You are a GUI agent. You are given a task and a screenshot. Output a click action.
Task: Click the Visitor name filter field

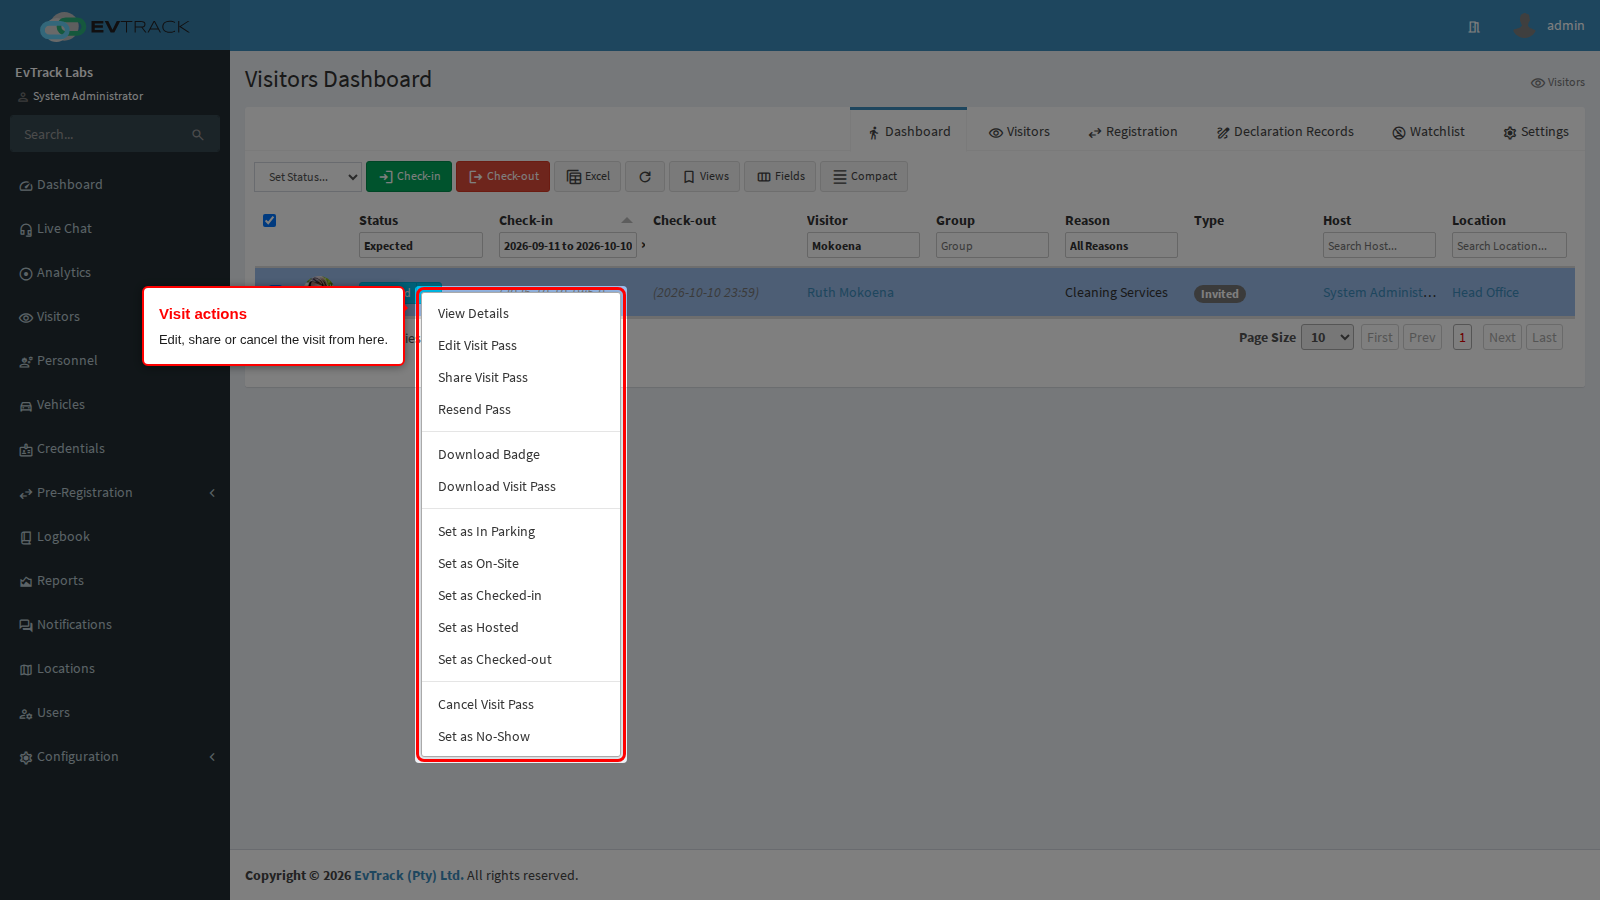point(863,246)
